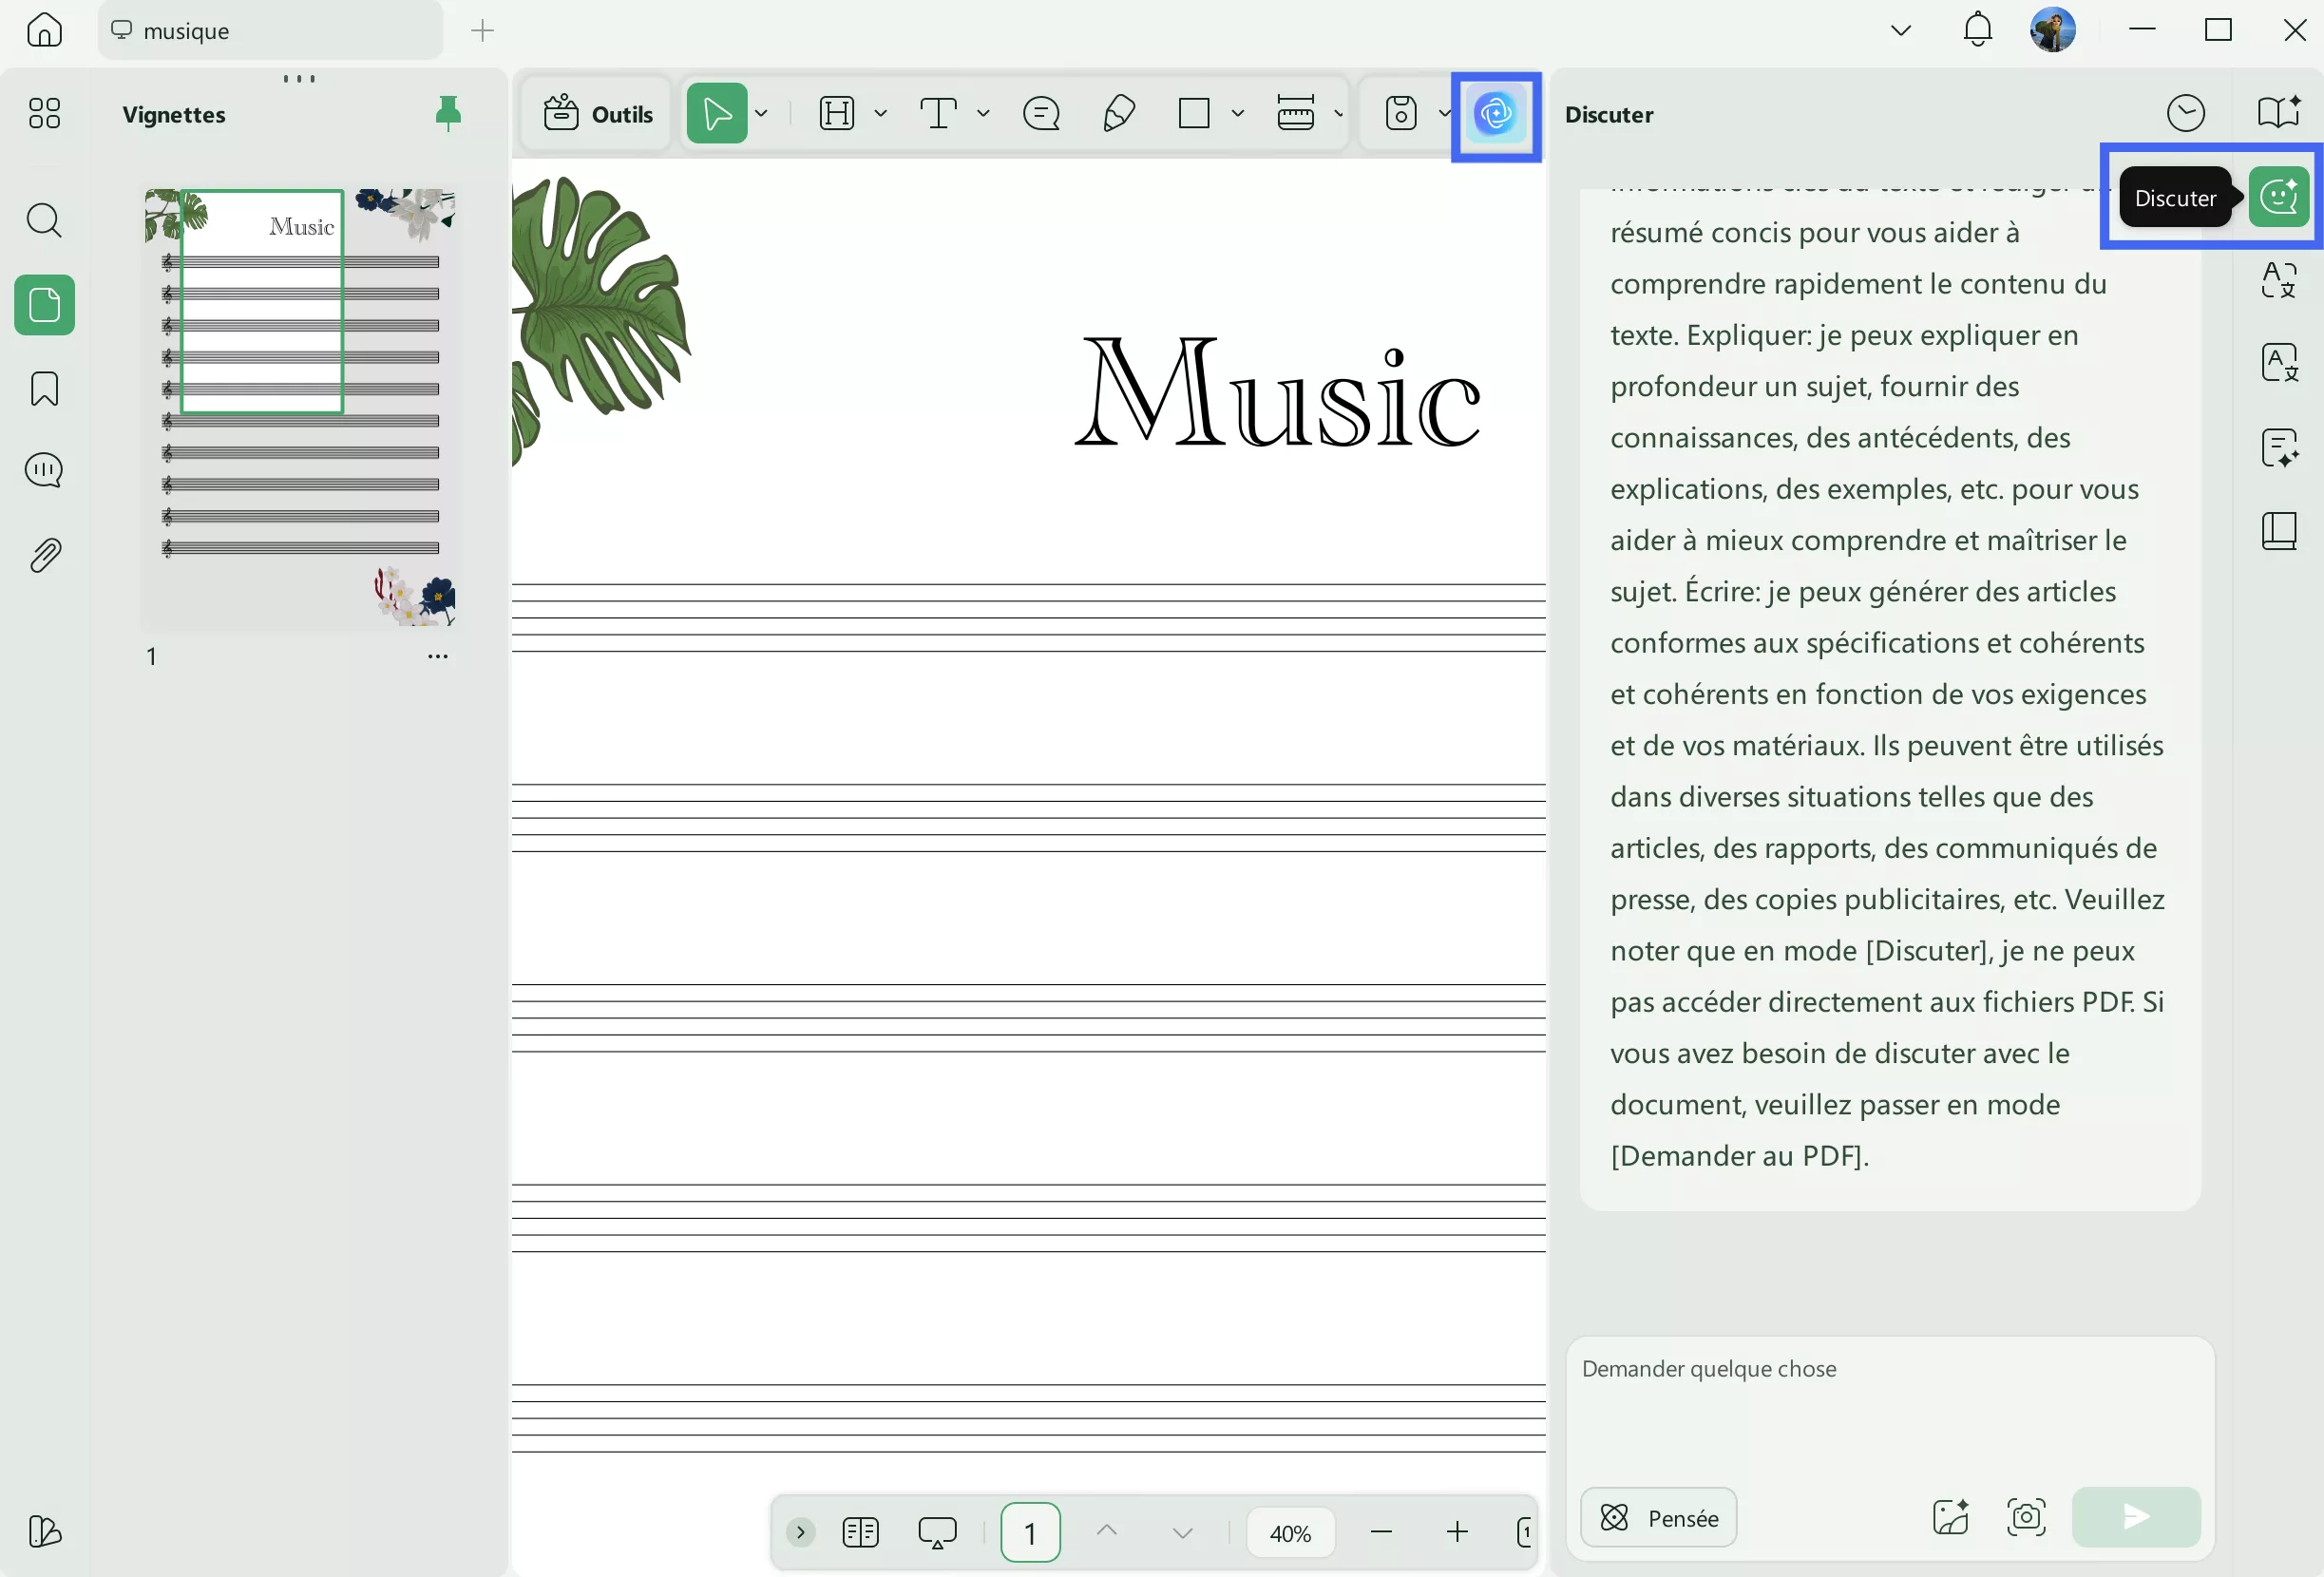2324x1577 pixels.
Task: Expand the text tool dropdown arrow
Action: (983, 114)
